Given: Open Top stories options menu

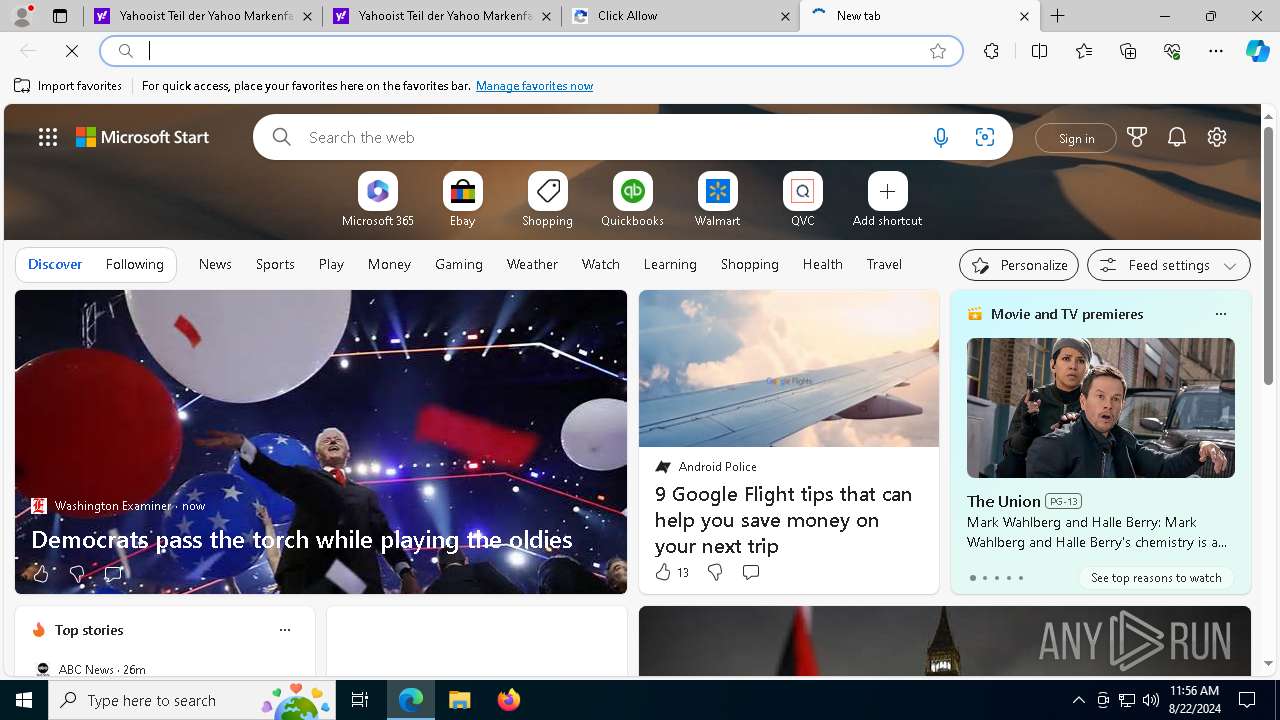Looking at the screenshot, I should click(x=285, y=630).
